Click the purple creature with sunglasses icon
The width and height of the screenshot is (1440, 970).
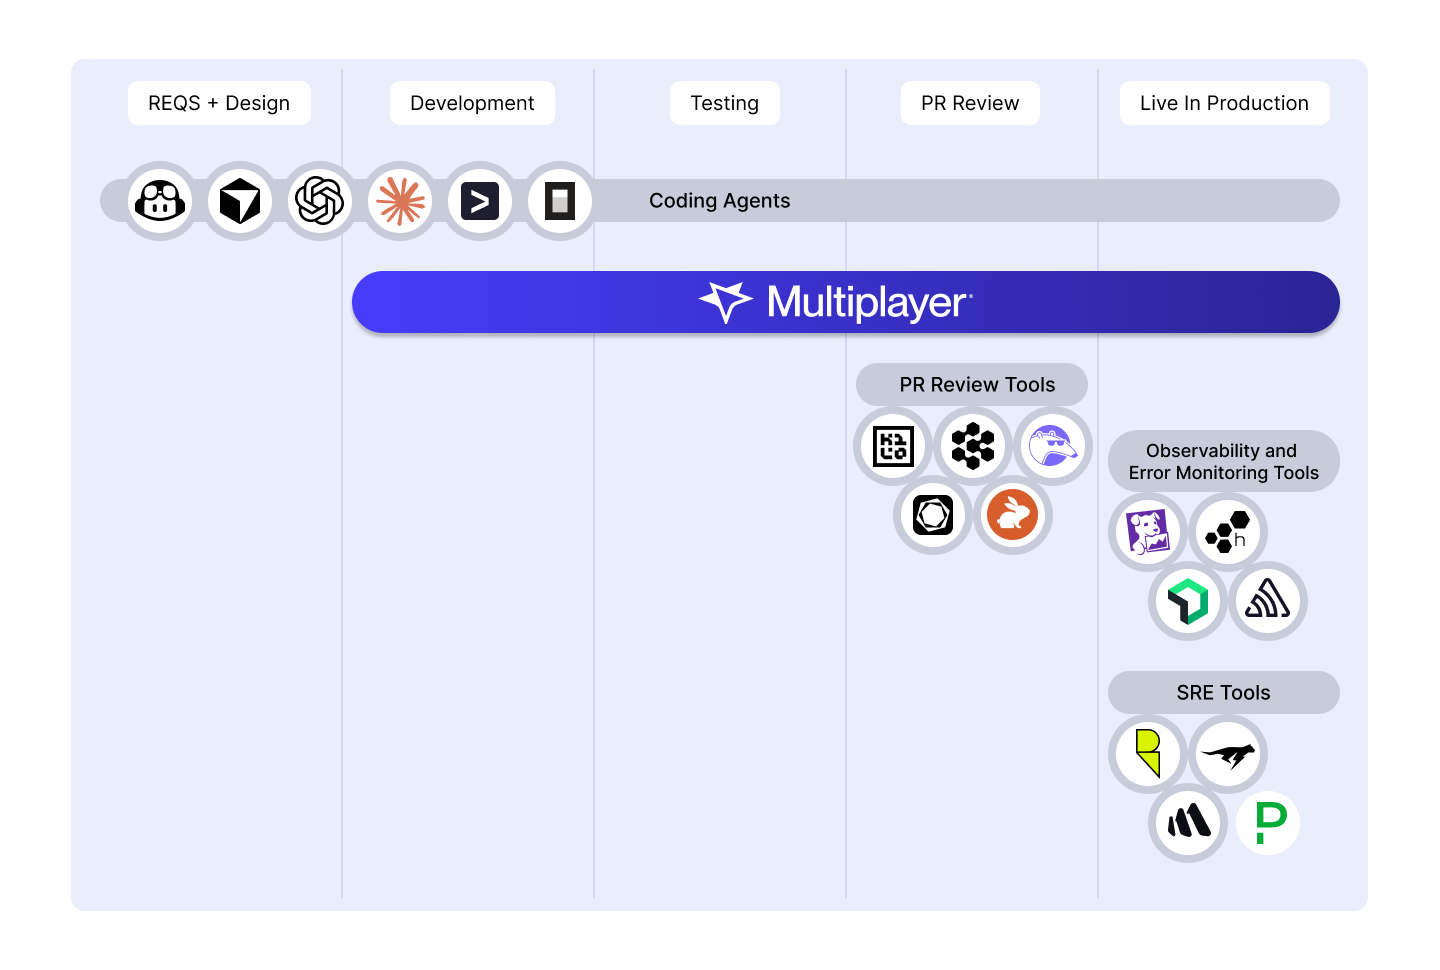pyautogui.click(x=1053, y=446)
